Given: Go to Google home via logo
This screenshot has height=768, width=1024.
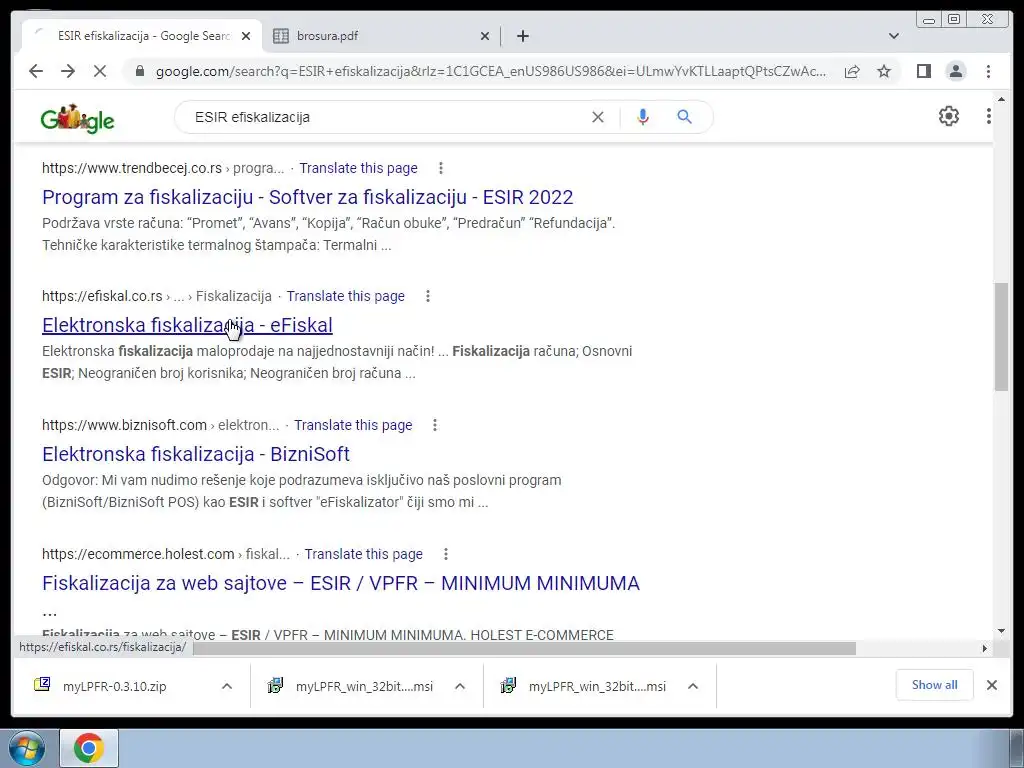Looking at the screenshot, I should (x=77, y=118).
